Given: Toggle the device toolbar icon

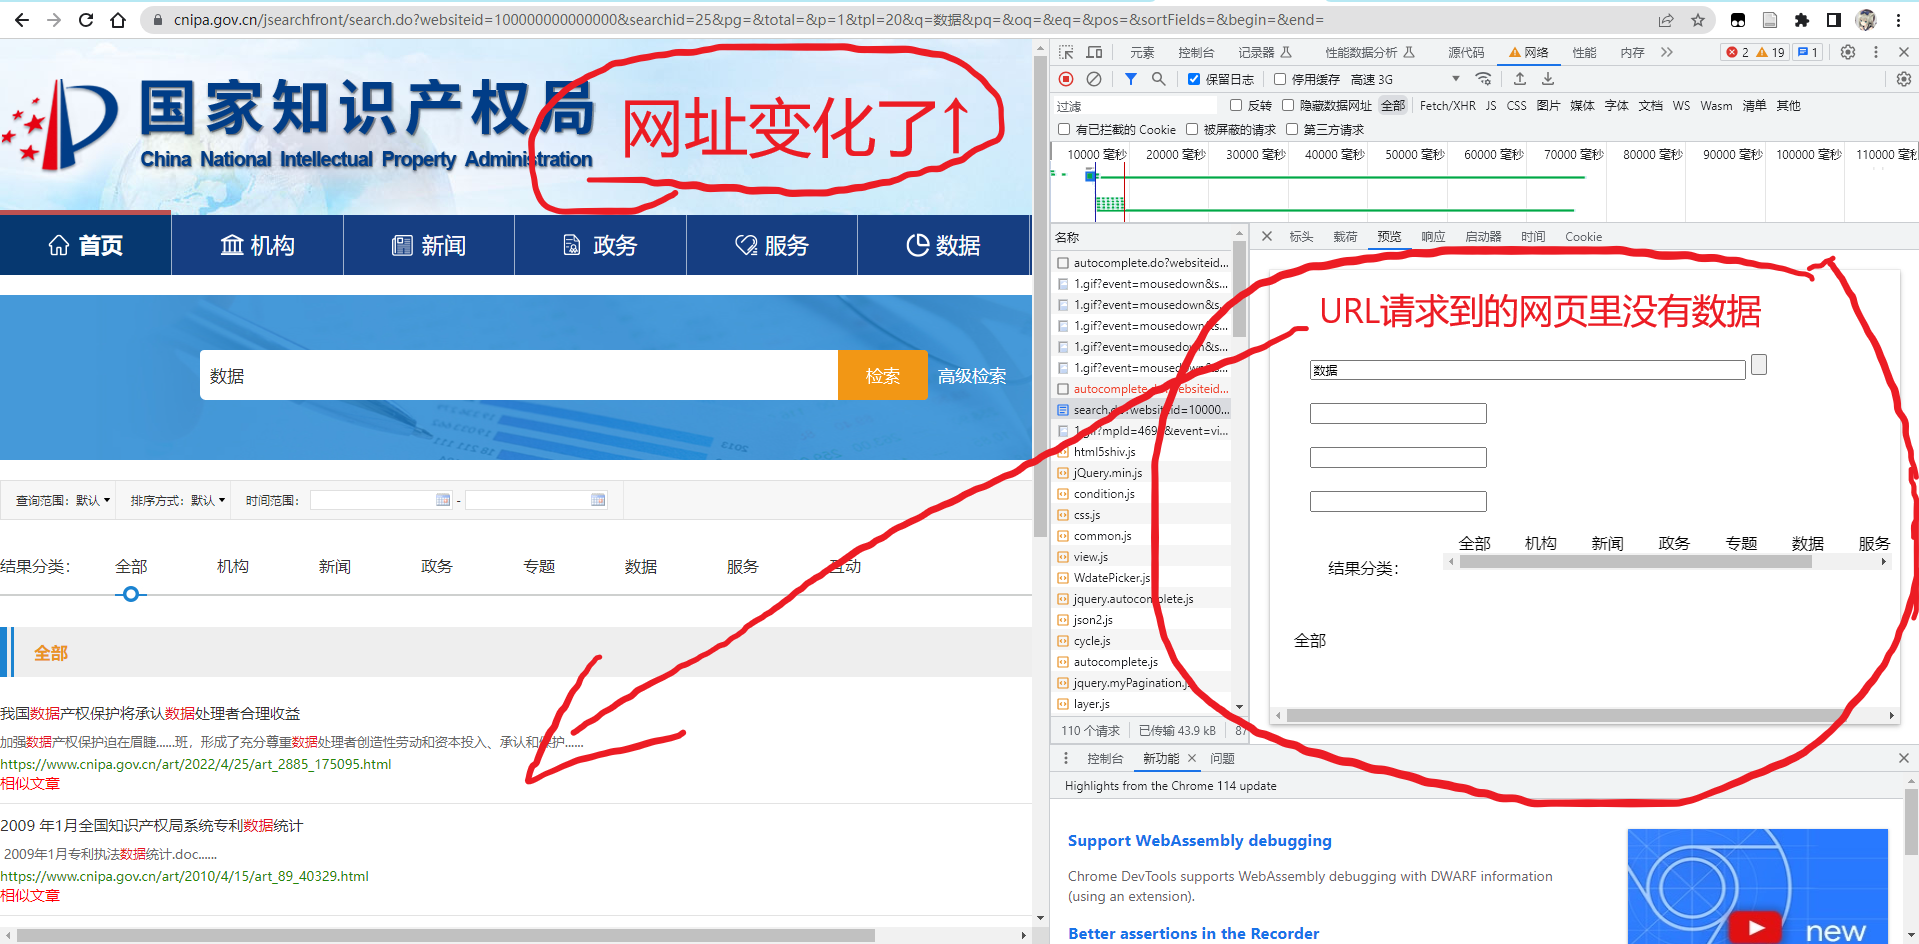Looking at the screenshot, I should (1095, 52).
